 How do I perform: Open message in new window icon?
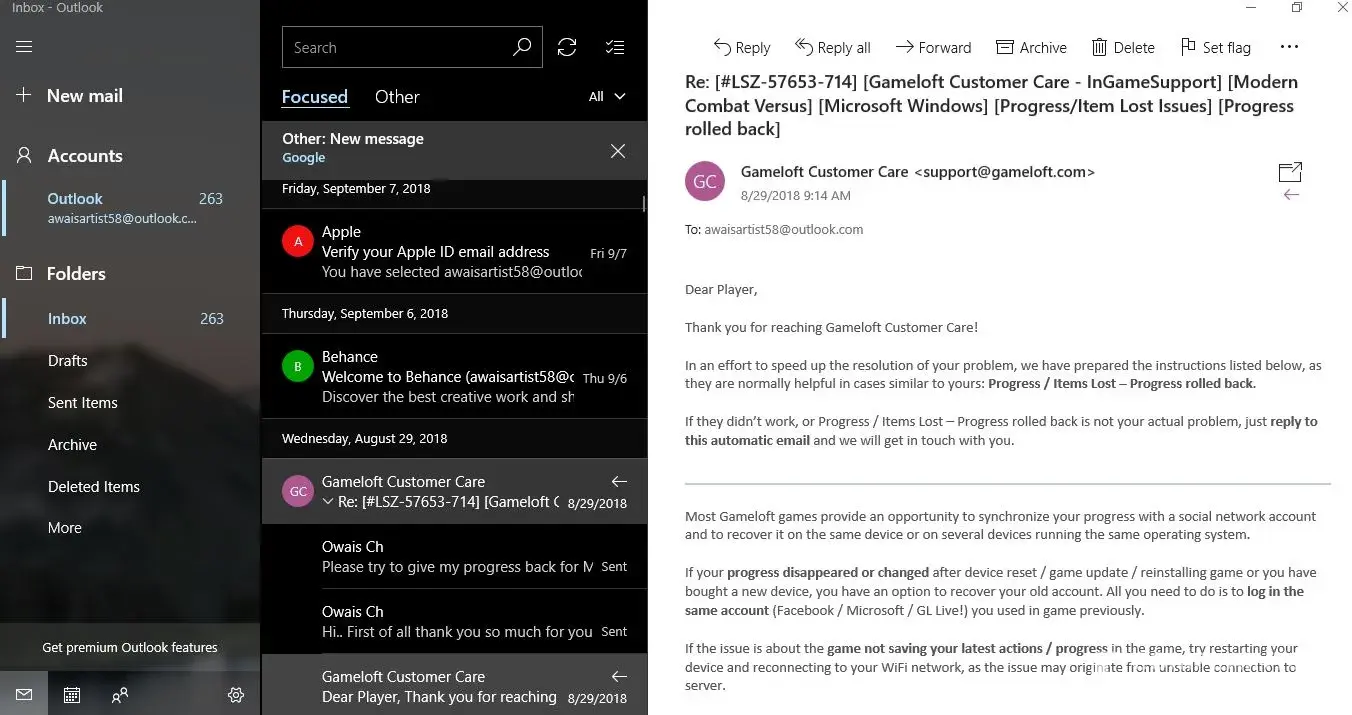point(1290,172)
